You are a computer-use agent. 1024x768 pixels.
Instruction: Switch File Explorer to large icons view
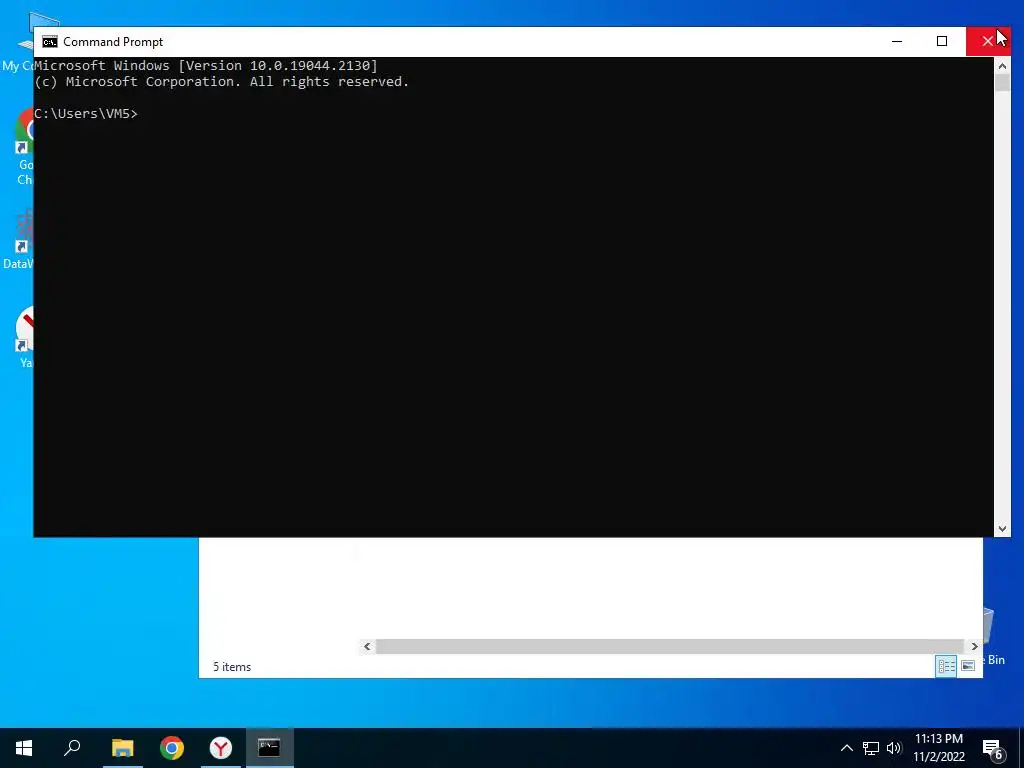tap(968, 666)
